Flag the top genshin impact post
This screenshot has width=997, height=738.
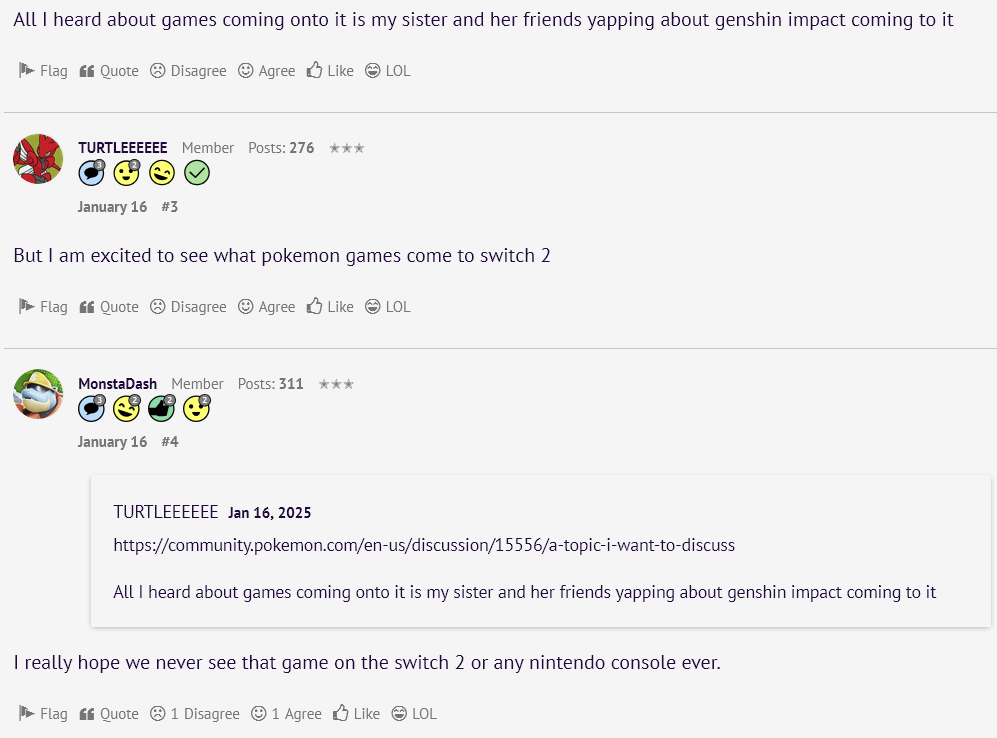tap(43, 71)
